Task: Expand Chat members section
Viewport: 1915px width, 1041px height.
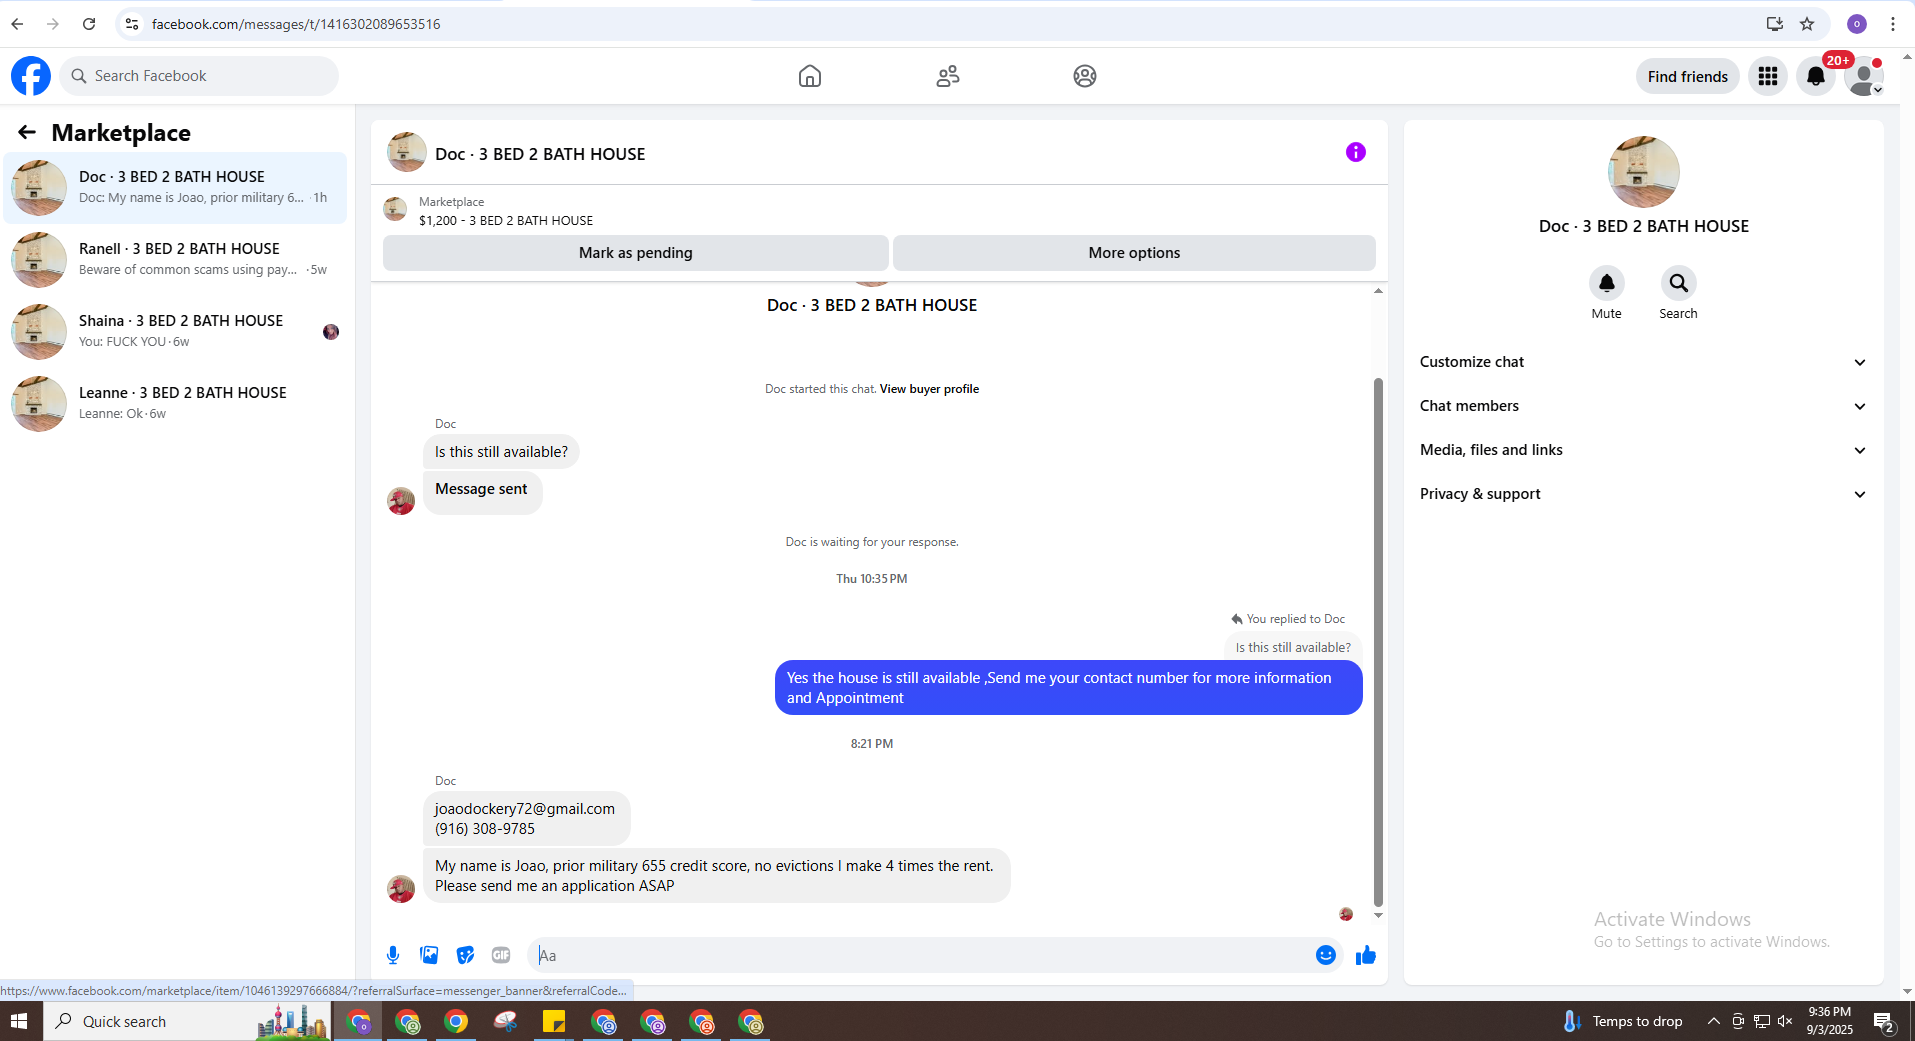Action: click(x=1644, y=406)
